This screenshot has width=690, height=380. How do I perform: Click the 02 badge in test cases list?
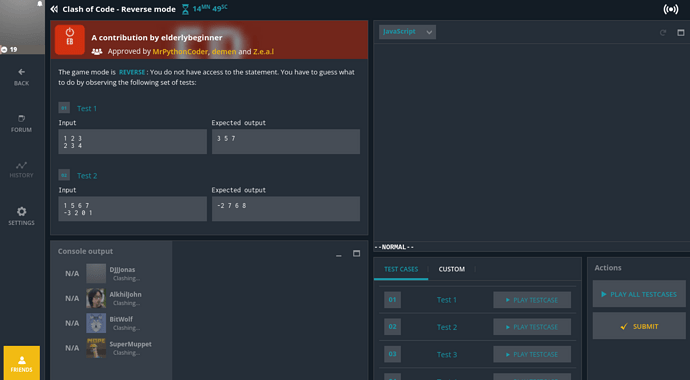click(x=392, y=327)
